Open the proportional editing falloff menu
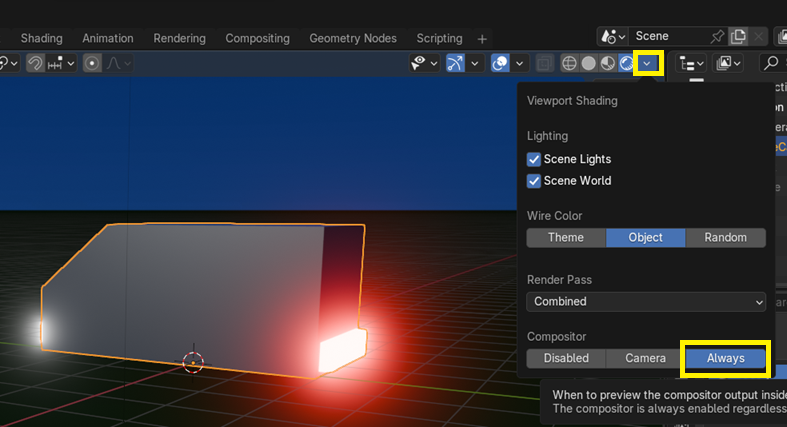This screenshot has width=787, height=427. tap(118, 63)
